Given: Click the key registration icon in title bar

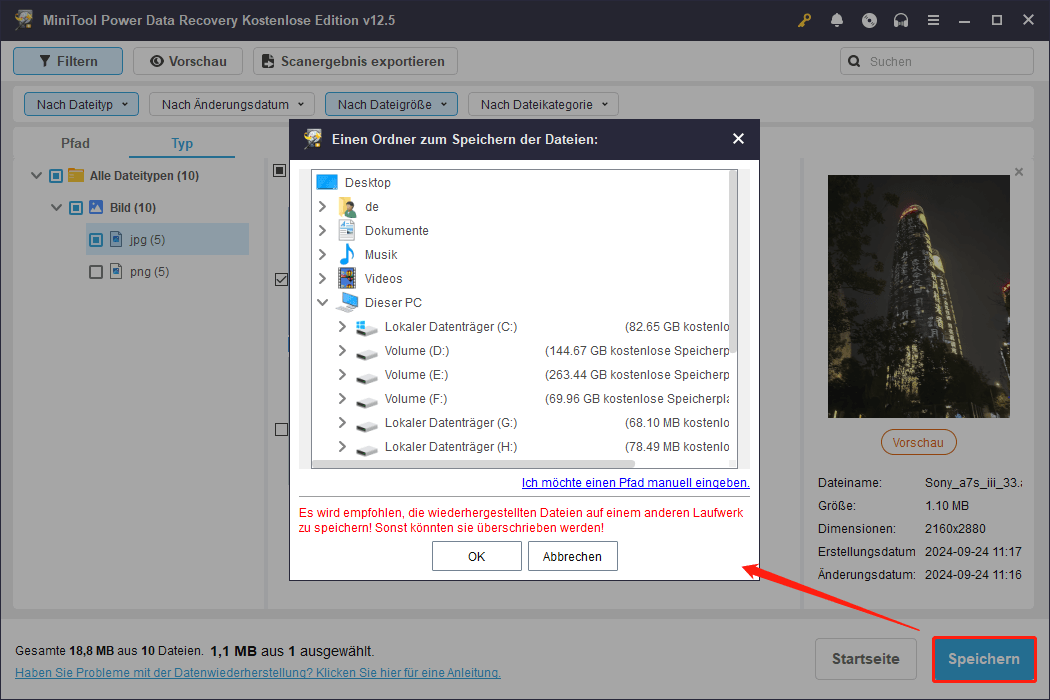Looking at the screenshot, I should click(x=804, y=20).
